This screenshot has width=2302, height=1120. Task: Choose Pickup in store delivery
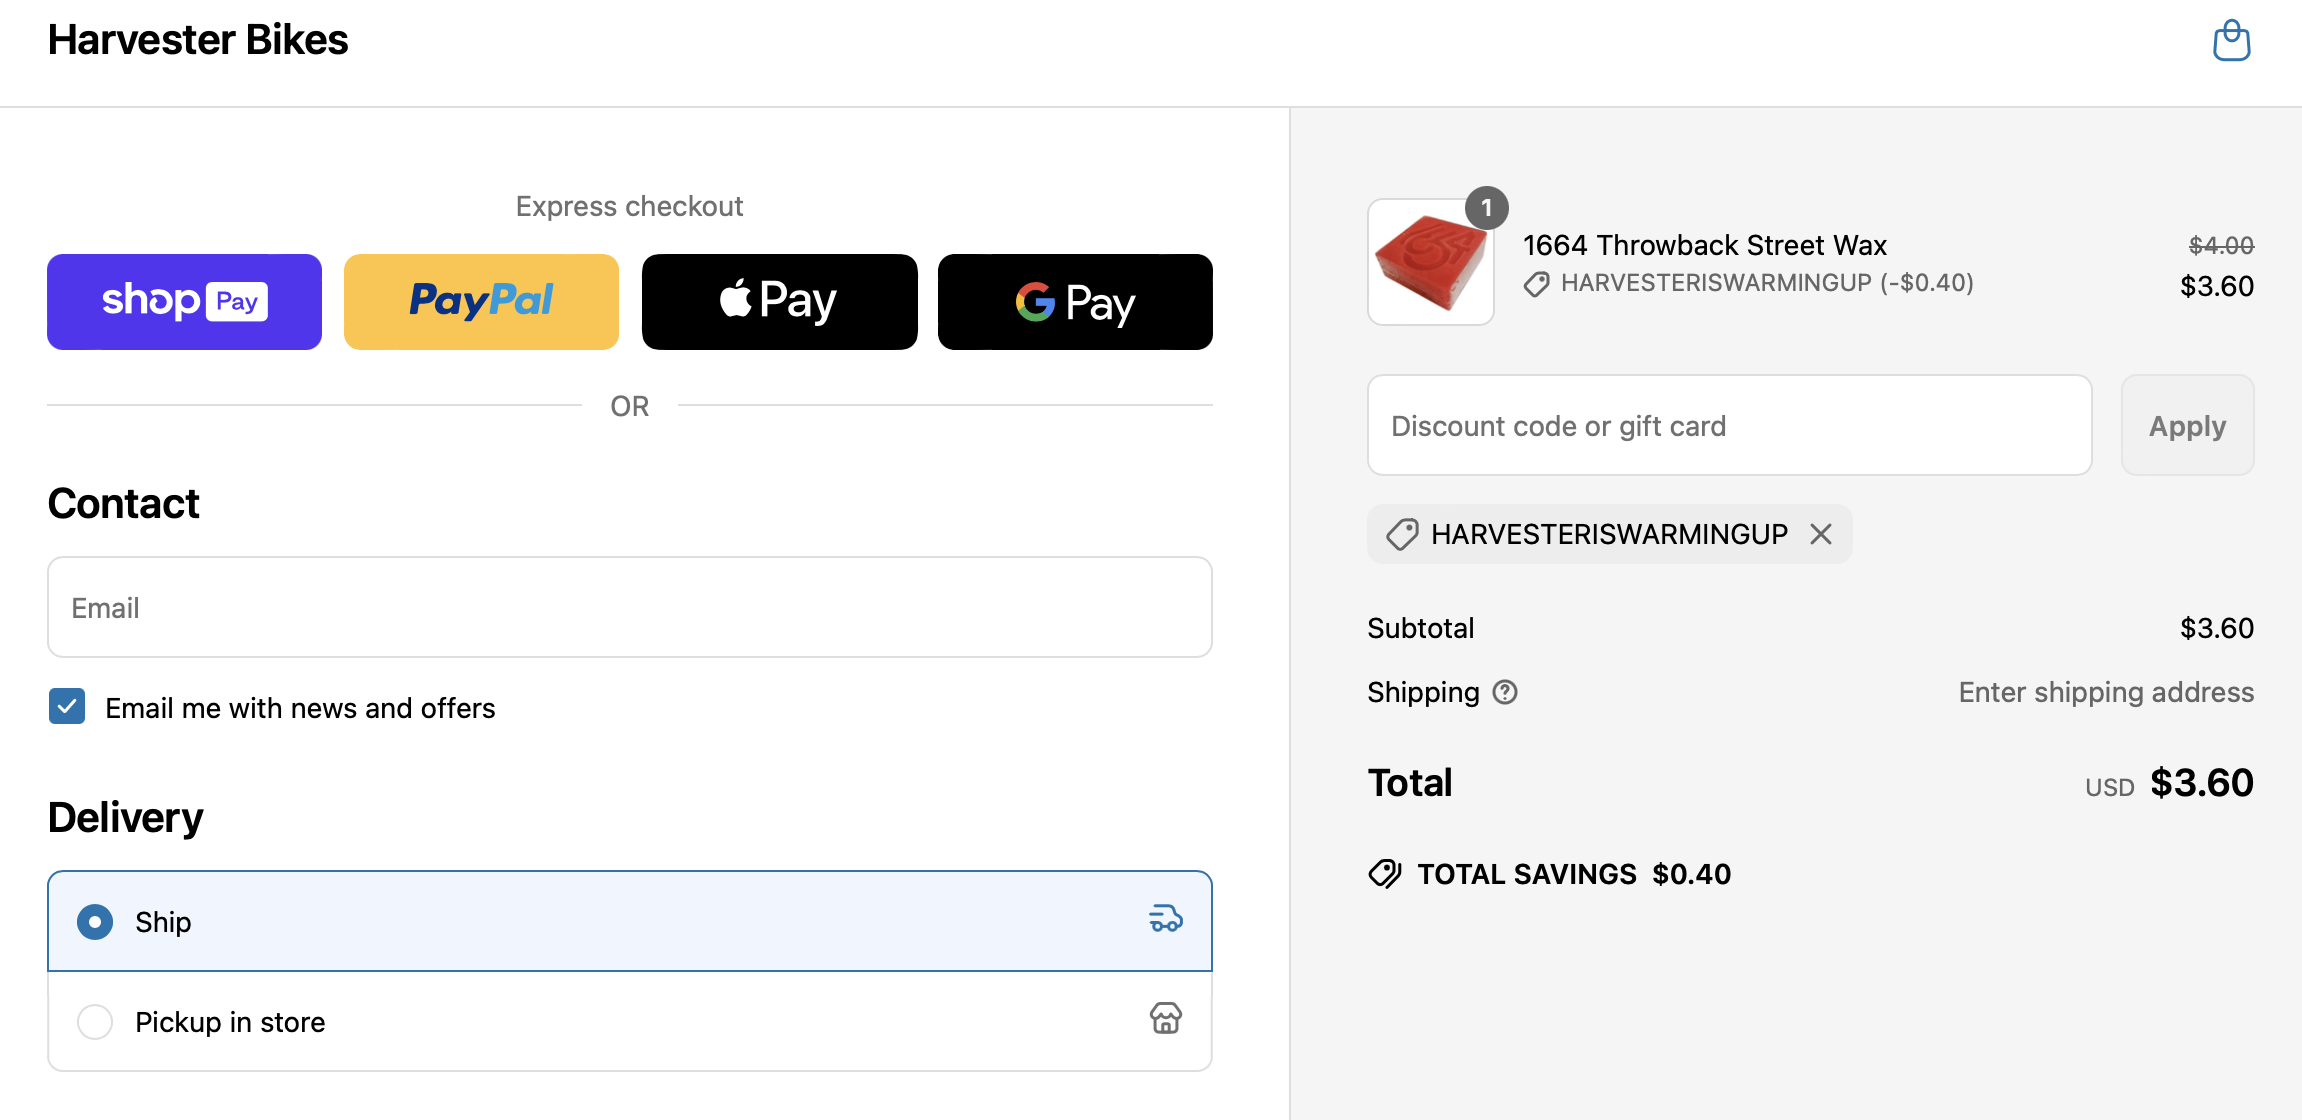[95, 1021]
